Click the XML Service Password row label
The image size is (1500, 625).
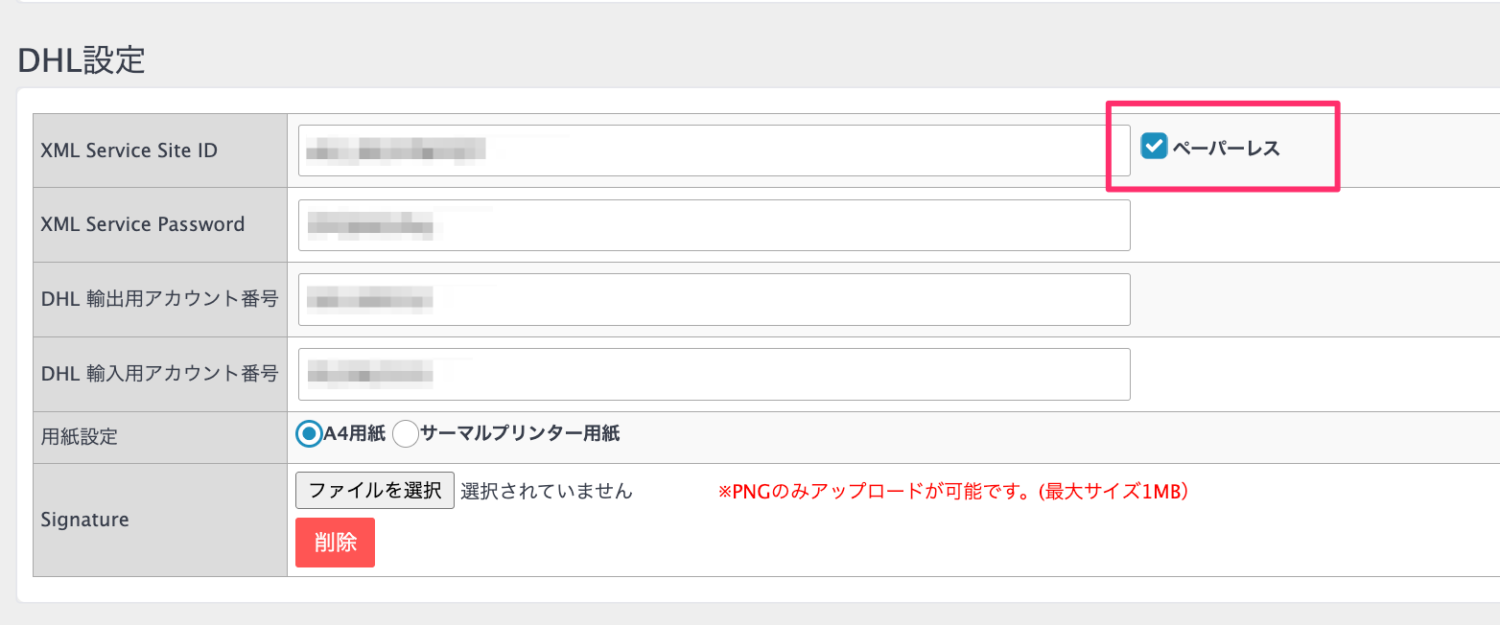point(143,225)
